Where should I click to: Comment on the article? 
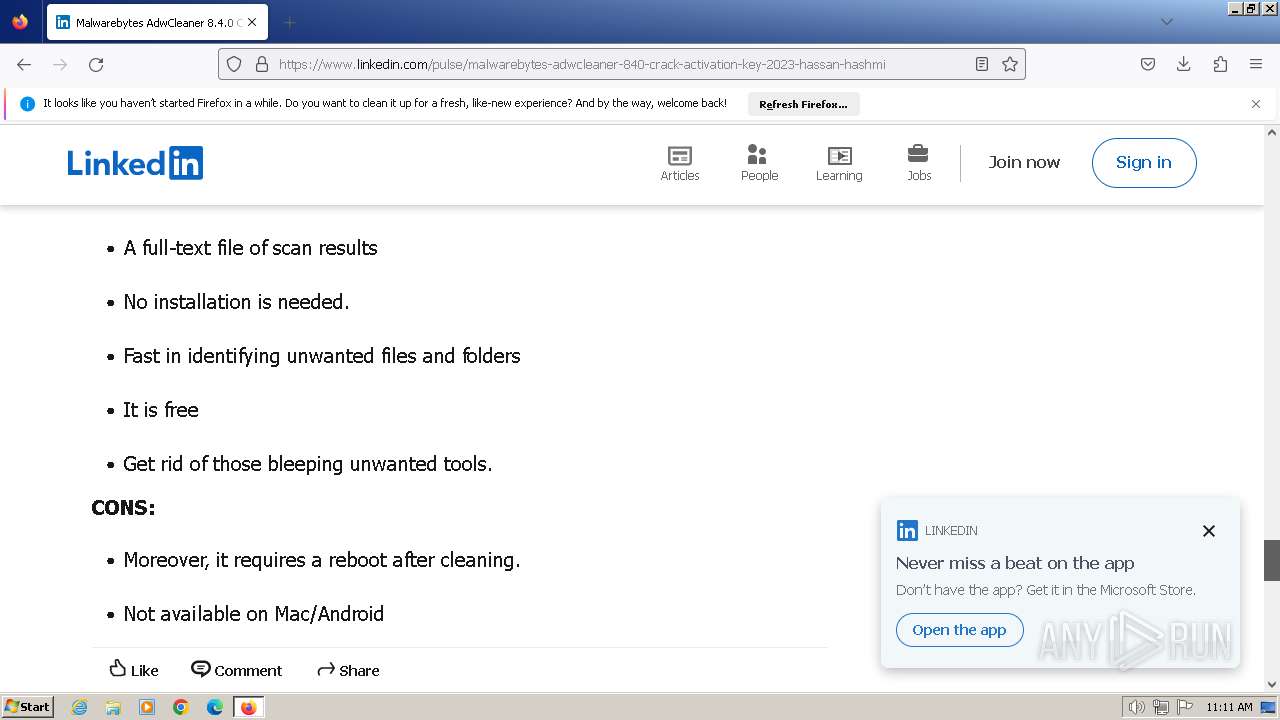(237, 670)
